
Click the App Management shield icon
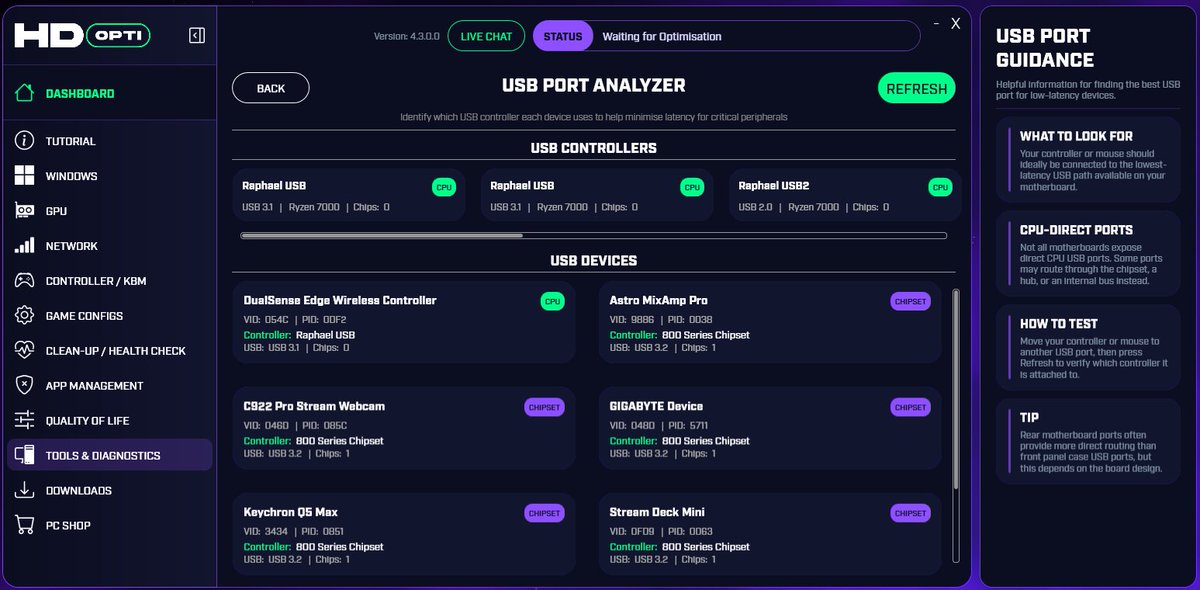point(25,386)
